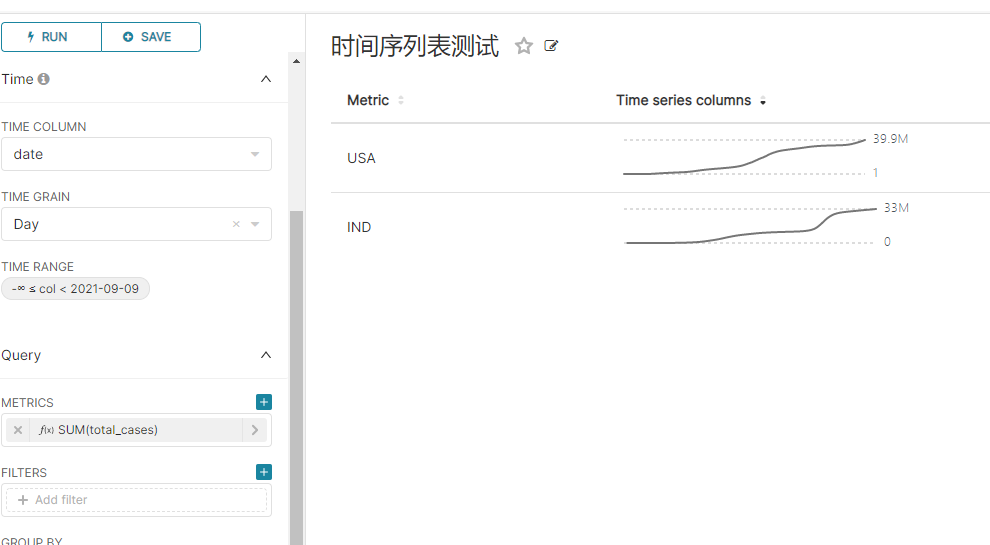
Task: Click the Query section heading
Action: tap(21, 355)
